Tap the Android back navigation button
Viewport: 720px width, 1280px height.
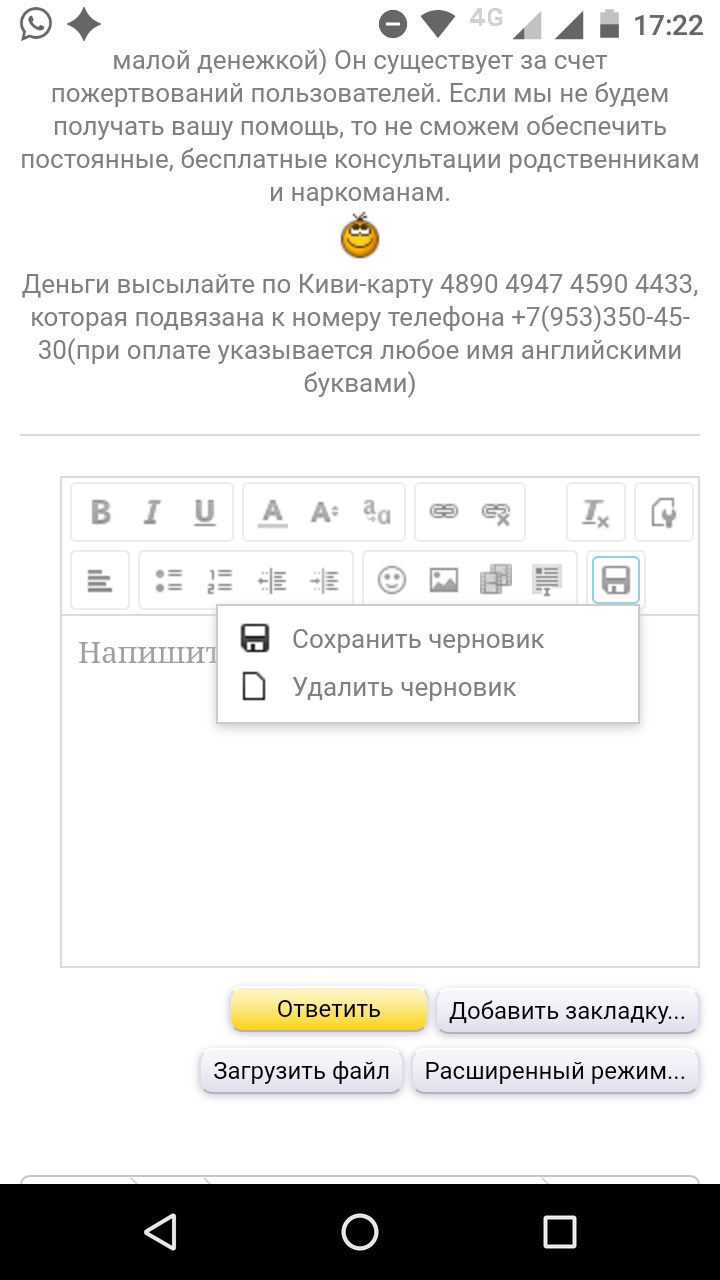160,1232
